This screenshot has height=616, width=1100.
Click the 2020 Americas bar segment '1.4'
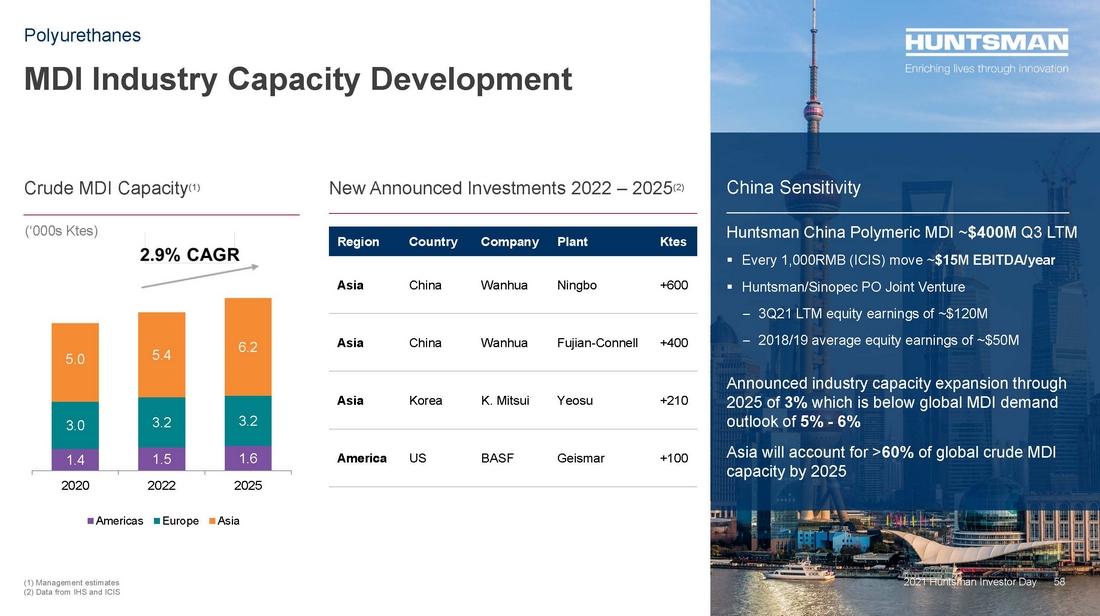[x=75, y=460]
